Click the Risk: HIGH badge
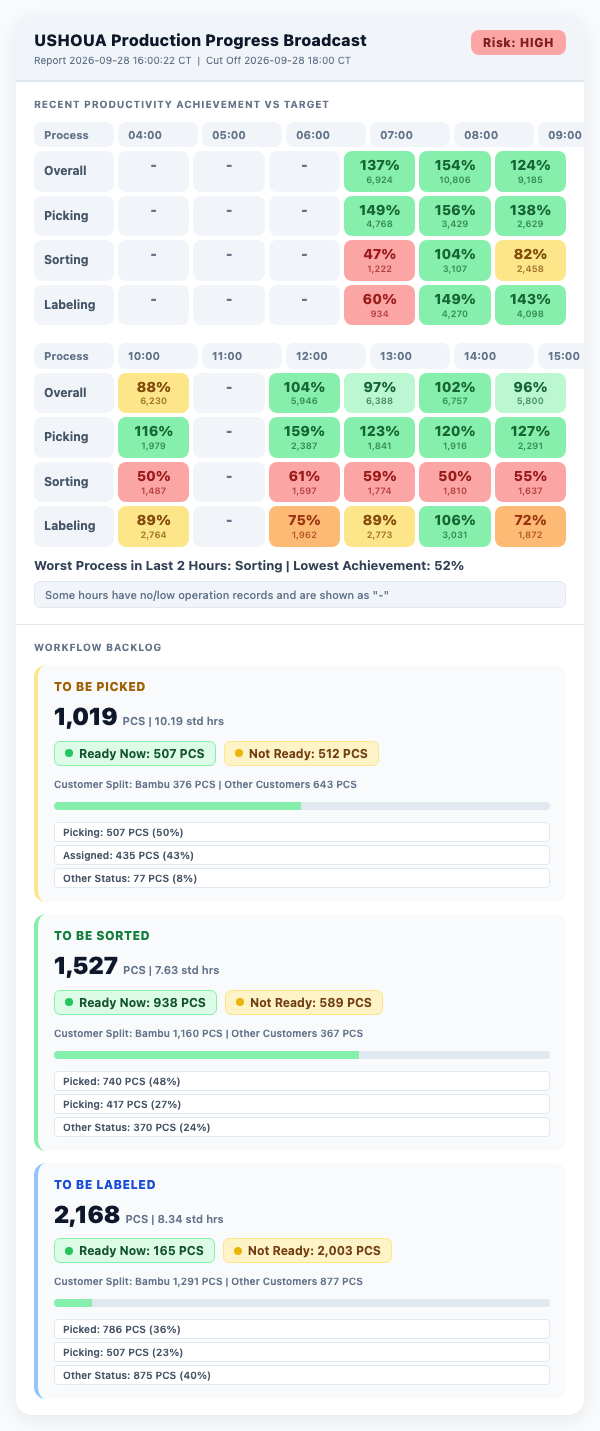The image size is (600, 1431). pos(518,42)
